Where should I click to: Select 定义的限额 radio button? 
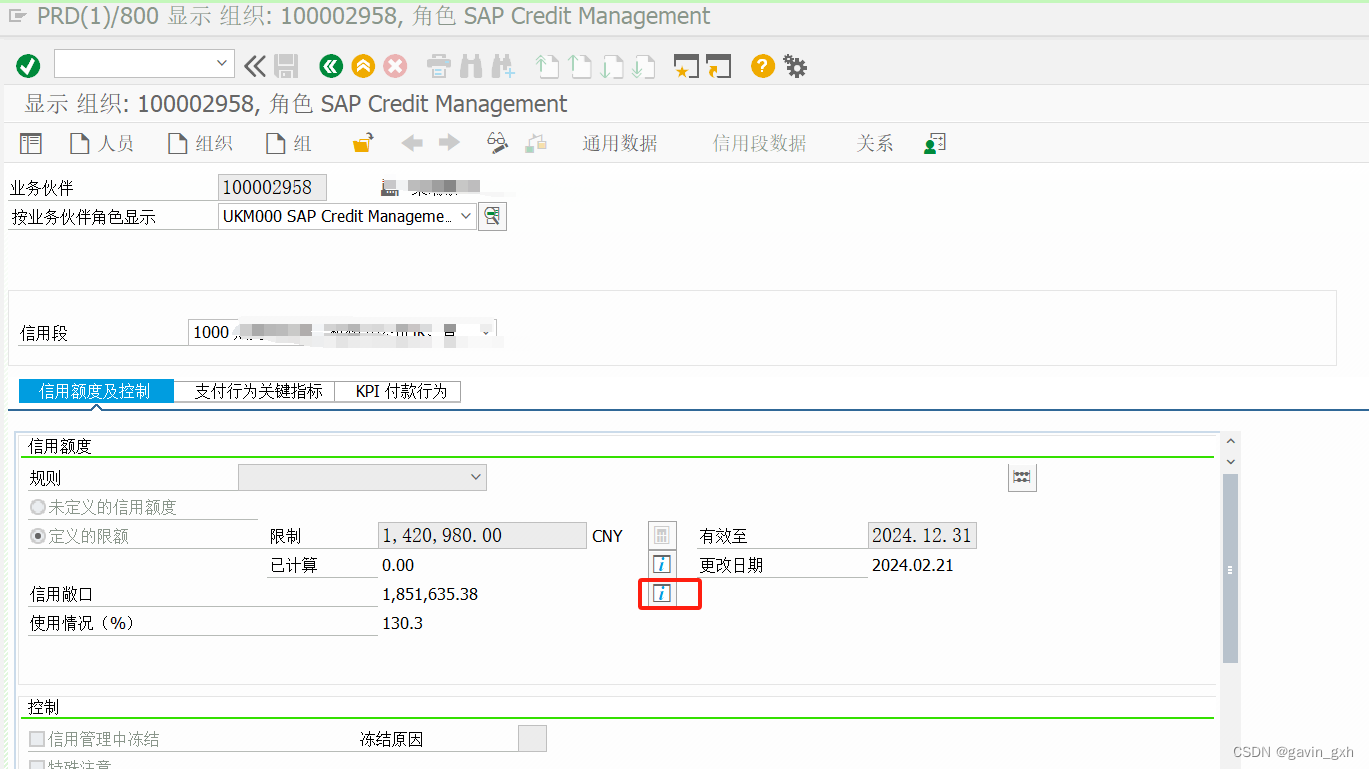pos(38,536)
